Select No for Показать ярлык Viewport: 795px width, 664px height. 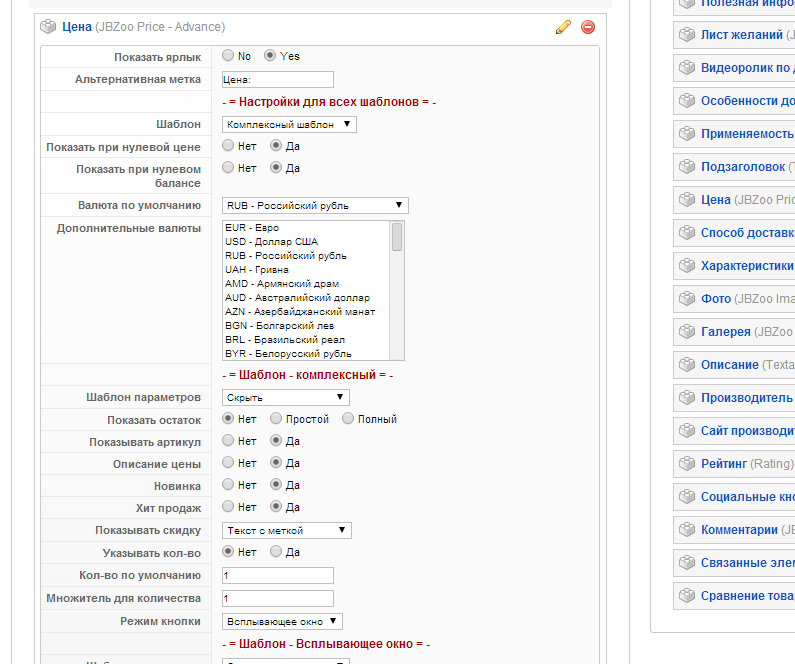[229, 56]
